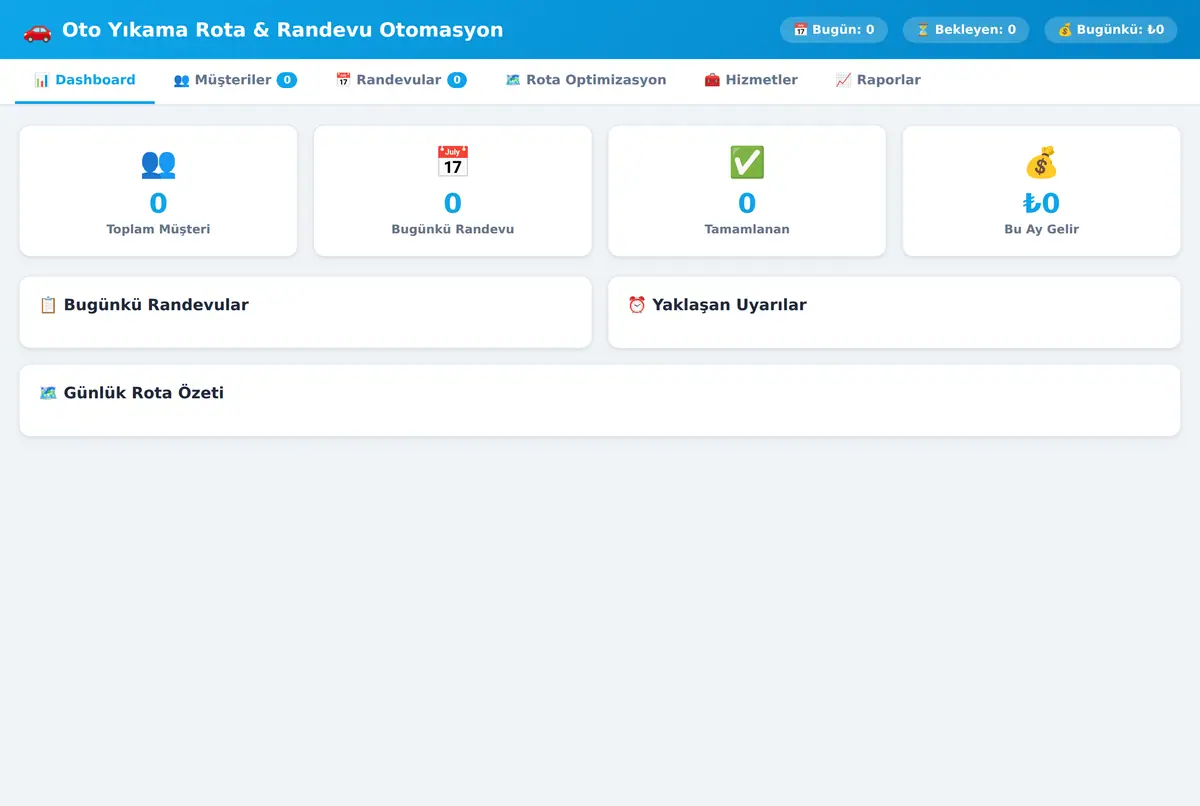Click the clipboard icon beside Bugünkü Randevular
This screenshot has width=1200, height=806.
click(x=48, y=305)
